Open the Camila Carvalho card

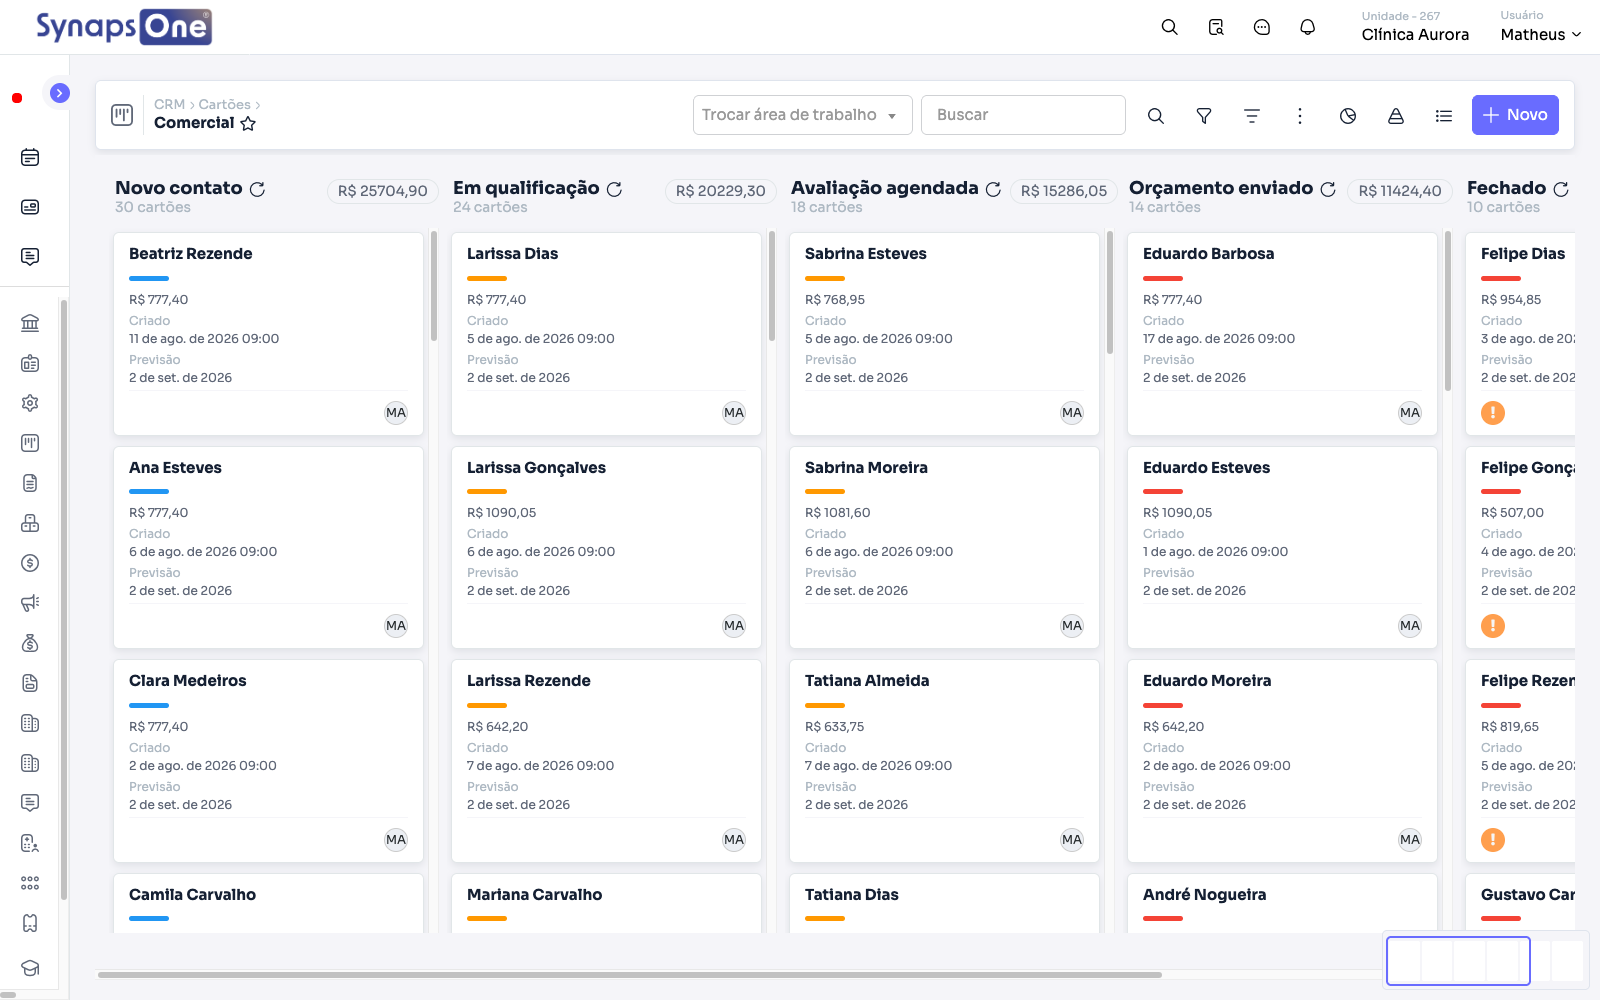tap(268, 904)
